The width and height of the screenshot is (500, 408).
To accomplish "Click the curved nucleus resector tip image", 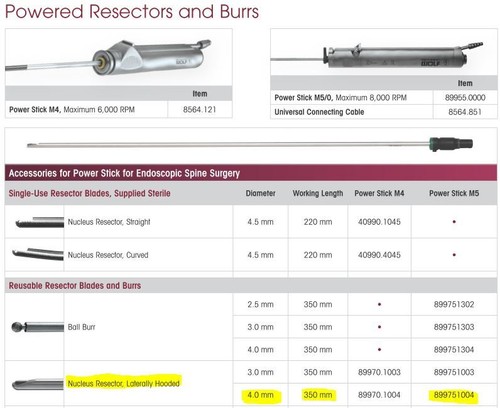I will (x=38, y=254).
